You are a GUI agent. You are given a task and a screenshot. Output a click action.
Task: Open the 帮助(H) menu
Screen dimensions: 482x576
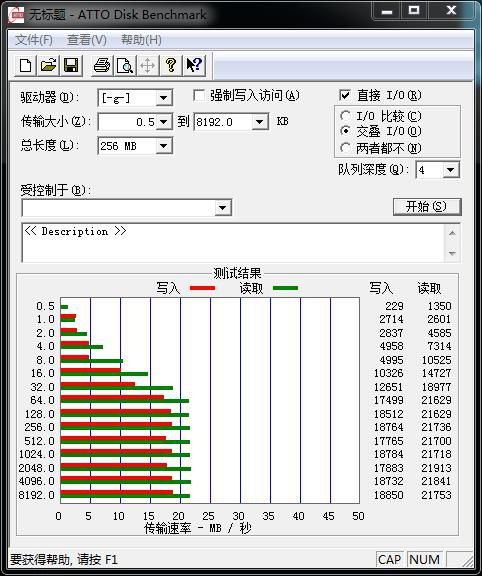(x=141, y=40)
